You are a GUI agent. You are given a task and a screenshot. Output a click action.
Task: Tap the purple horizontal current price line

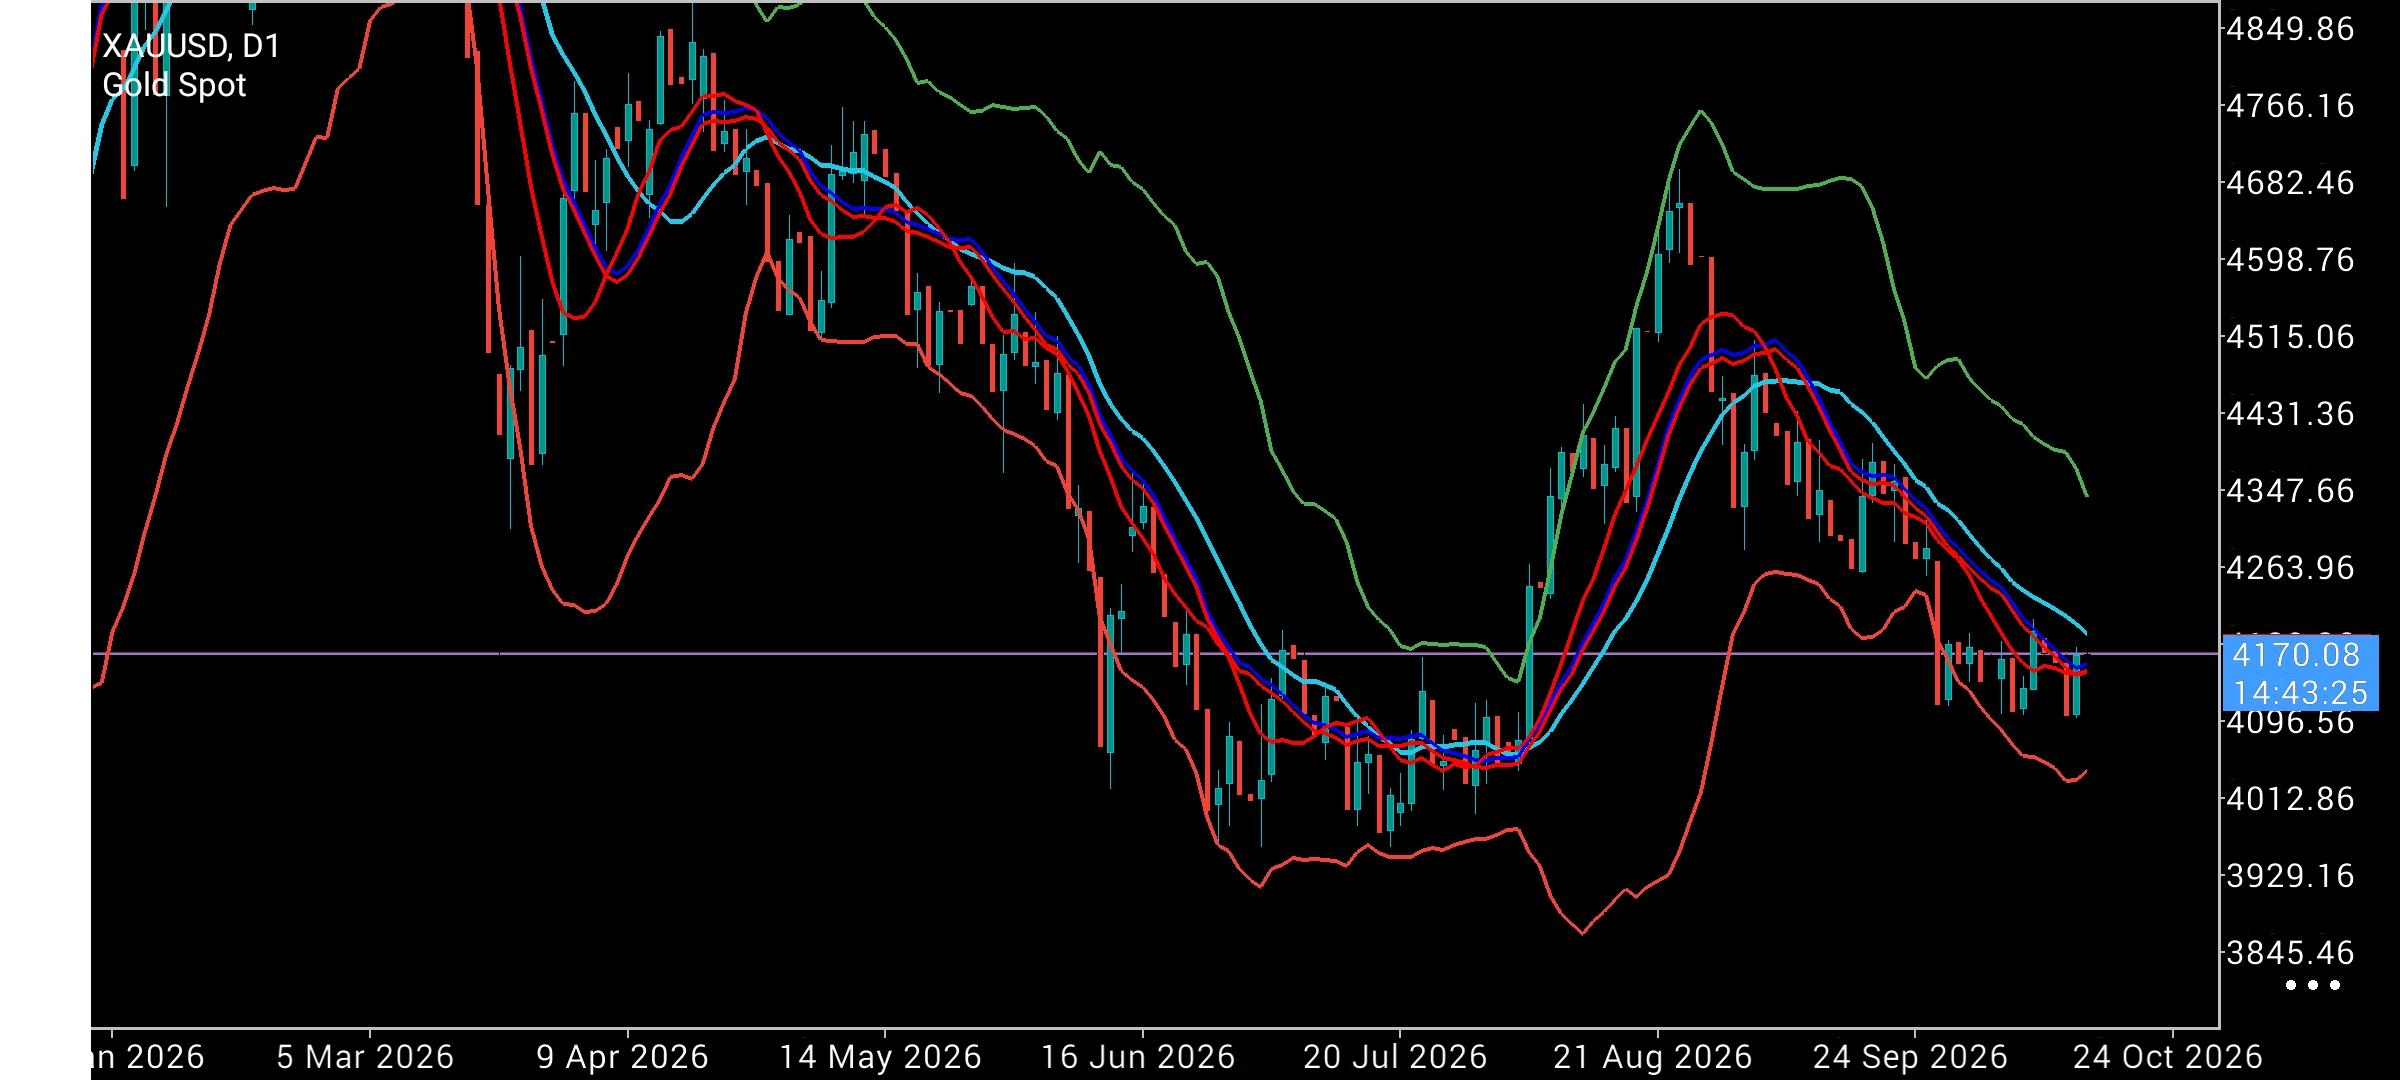point(1155,653)
